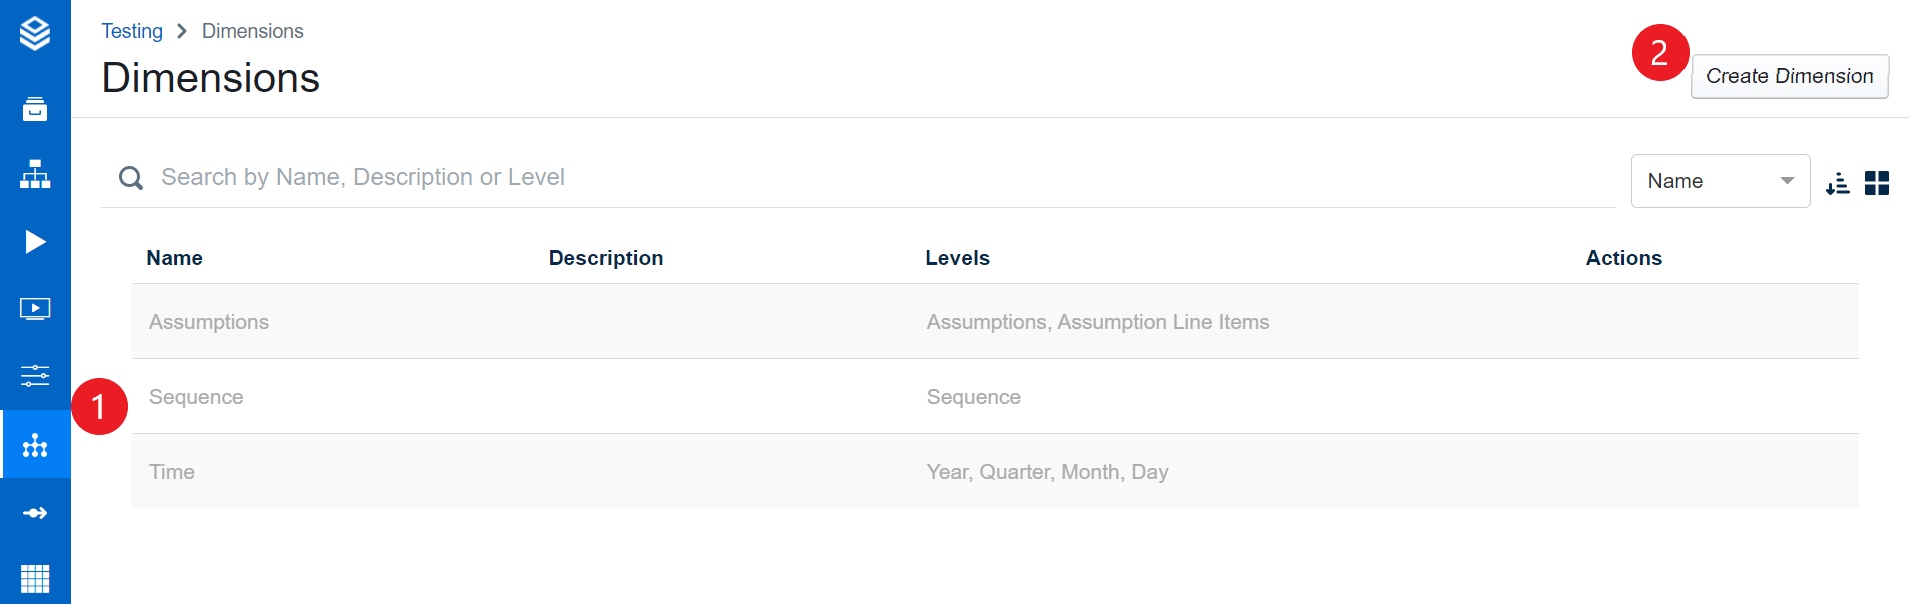Open the archive drawer icon in sidebar
Screen dimensions: 1909x604
(35, 109)
